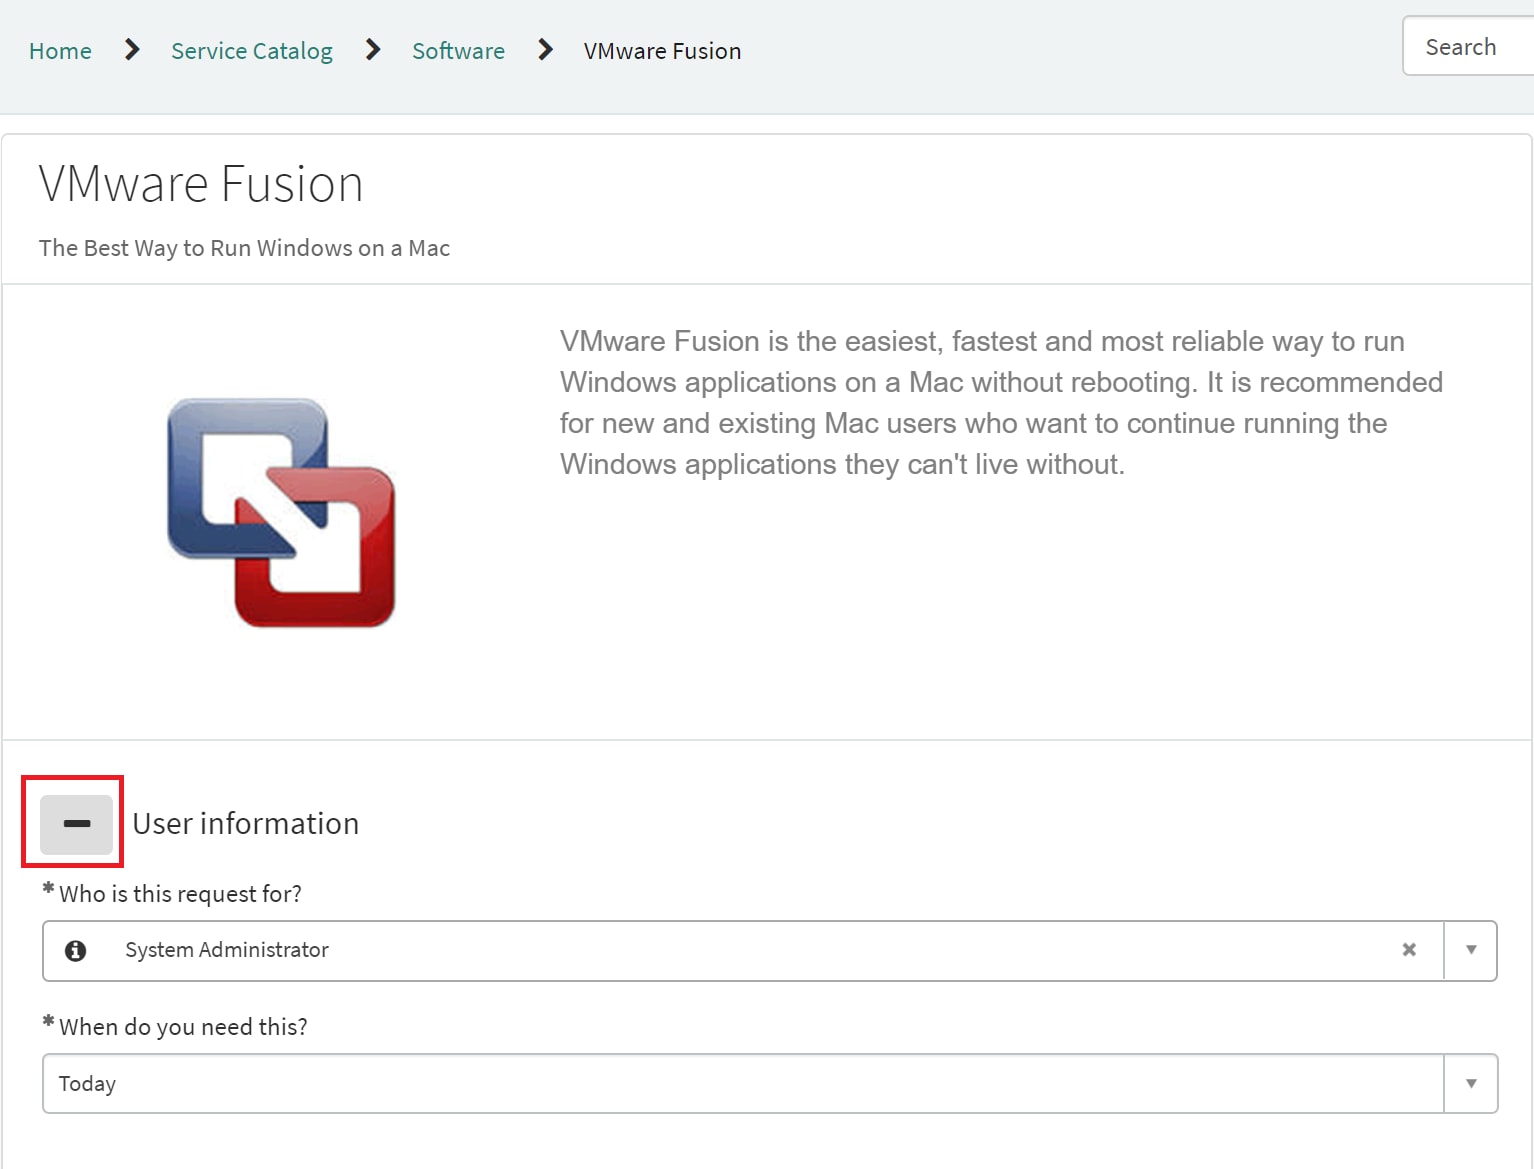The width and height of the screenshot is (1534, 1169).
Task: Open the 'Who is this request for' dropdown
Action: coord(1471,950)
